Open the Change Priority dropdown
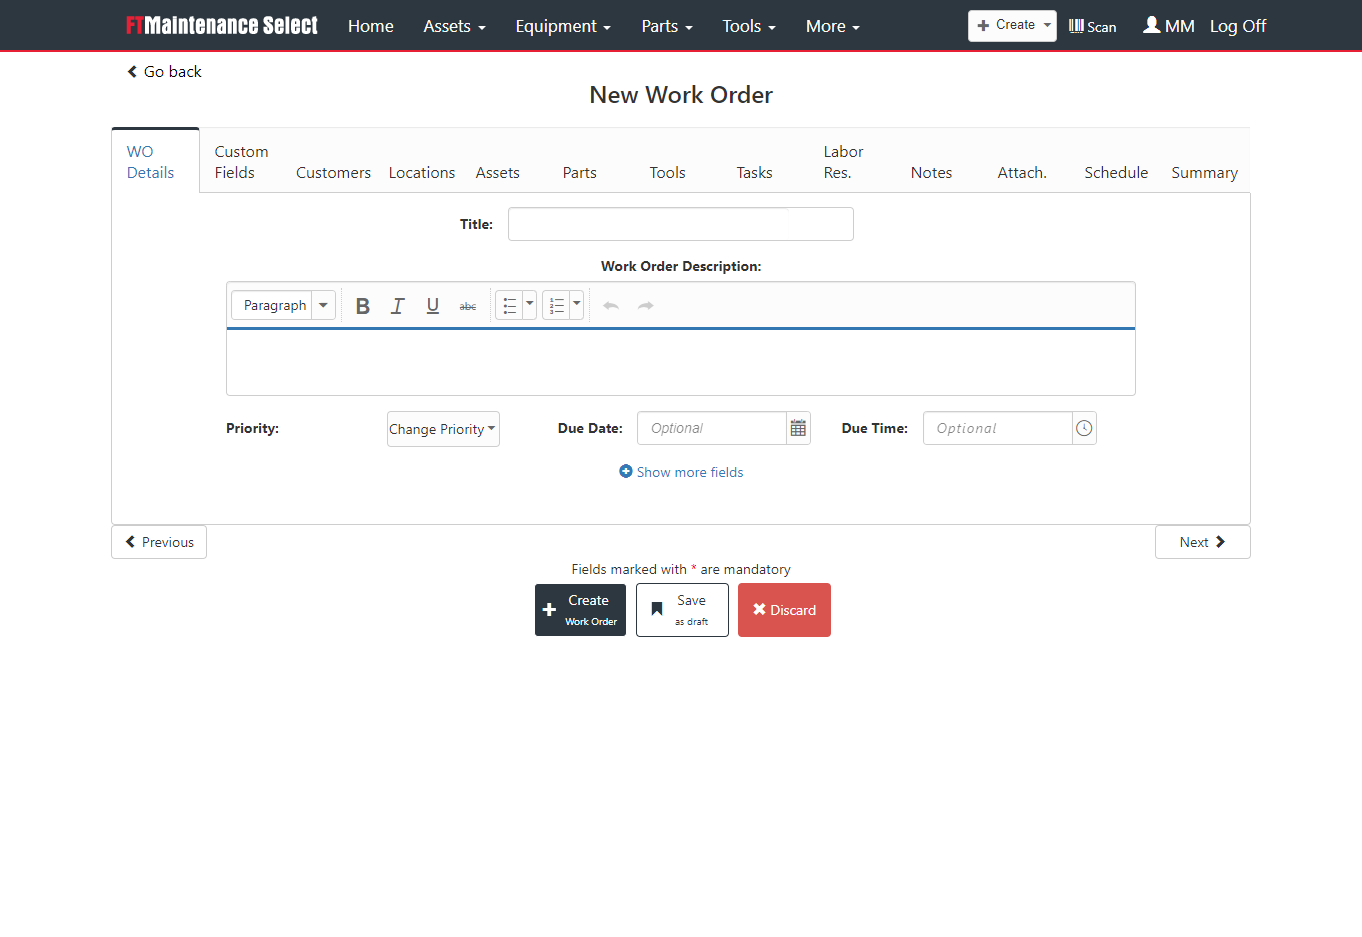The width and height of the screenshot is (1362, 937). coord(443,428)
